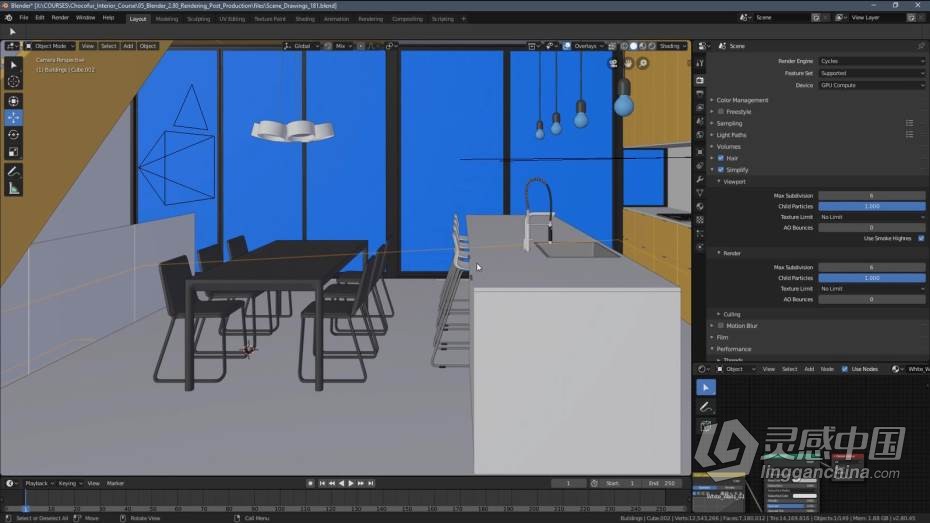Image resolution: width=930 pixels, height=523 pixels.
Task: Open Sampling presets list icon
Action: pos(909,123)
